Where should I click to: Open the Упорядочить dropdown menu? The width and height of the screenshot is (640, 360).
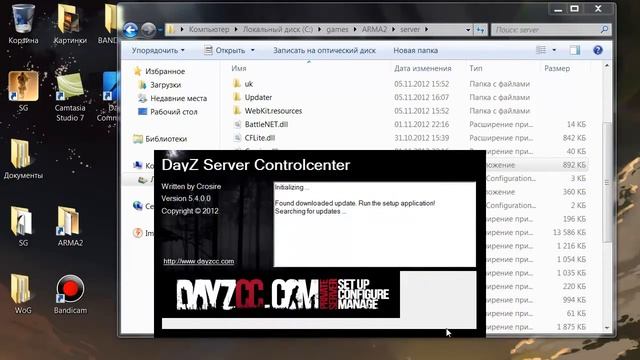click(158, 50)
